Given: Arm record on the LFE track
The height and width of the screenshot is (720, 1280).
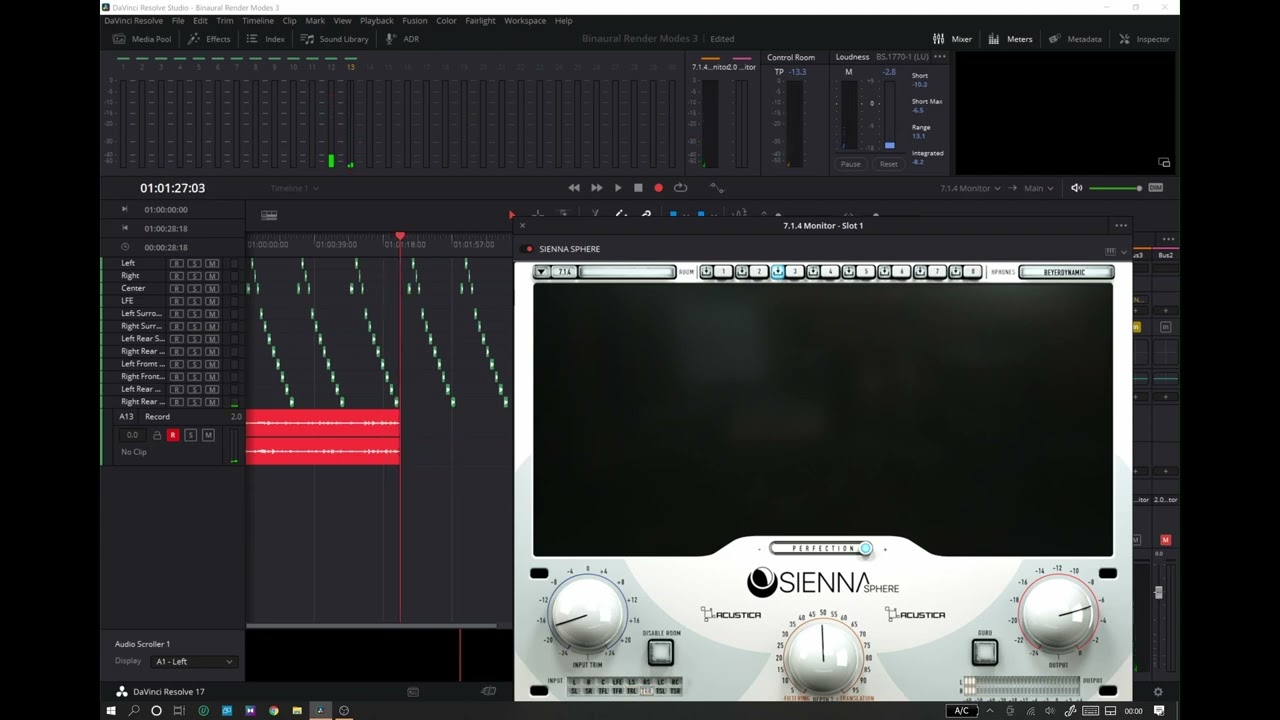Looking at the screenshot, I should click(177, 301).
